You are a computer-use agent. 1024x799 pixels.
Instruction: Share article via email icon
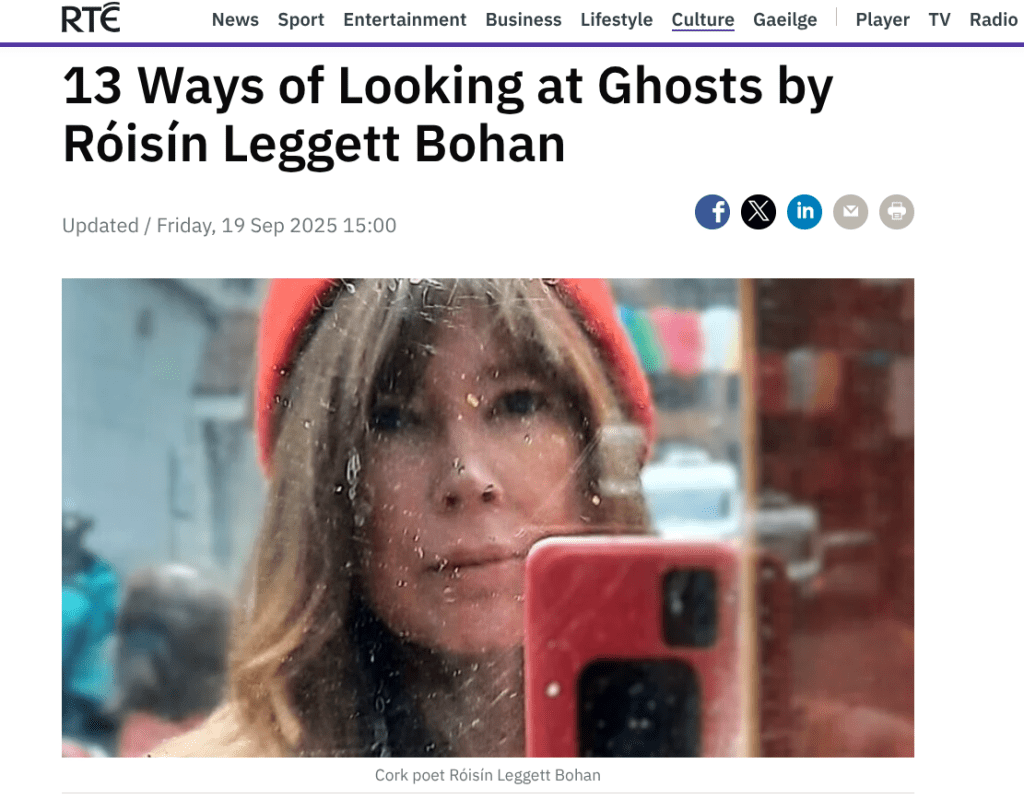(850, 212)
